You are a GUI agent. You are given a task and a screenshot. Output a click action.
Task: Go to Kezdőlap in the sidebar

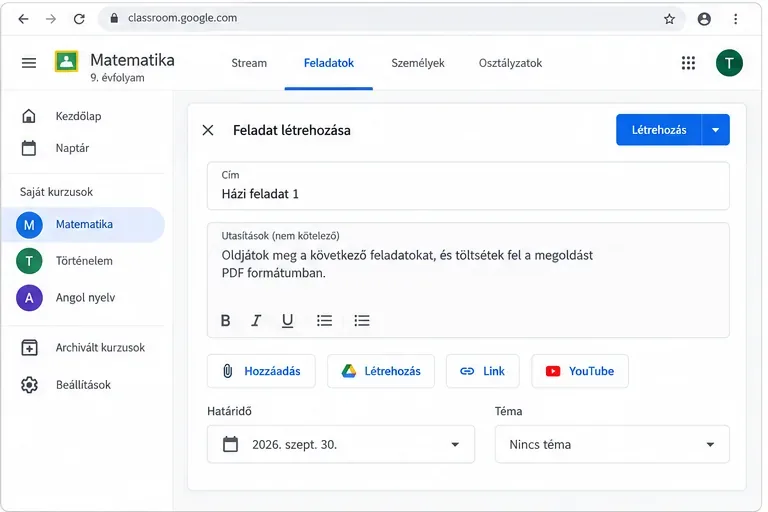tap(78, 117)
